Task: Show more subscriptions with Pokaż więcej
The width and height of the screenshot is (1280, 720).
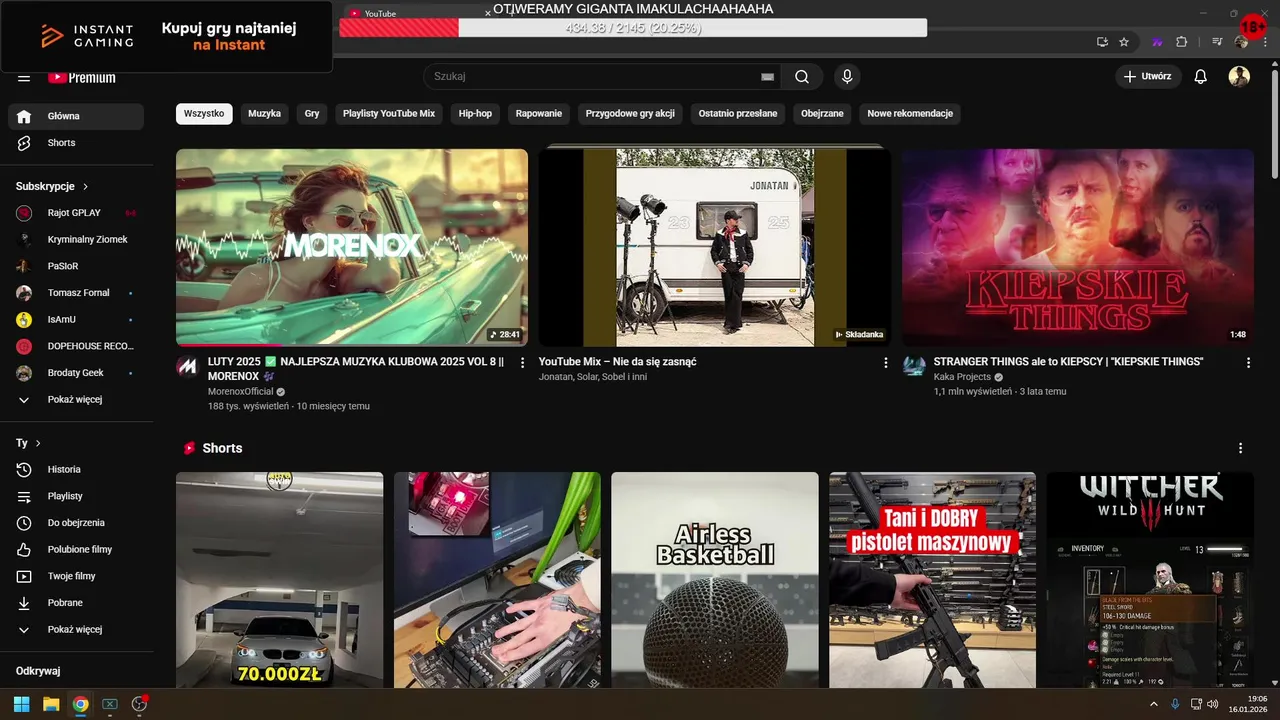Action: tap(76, 399)
